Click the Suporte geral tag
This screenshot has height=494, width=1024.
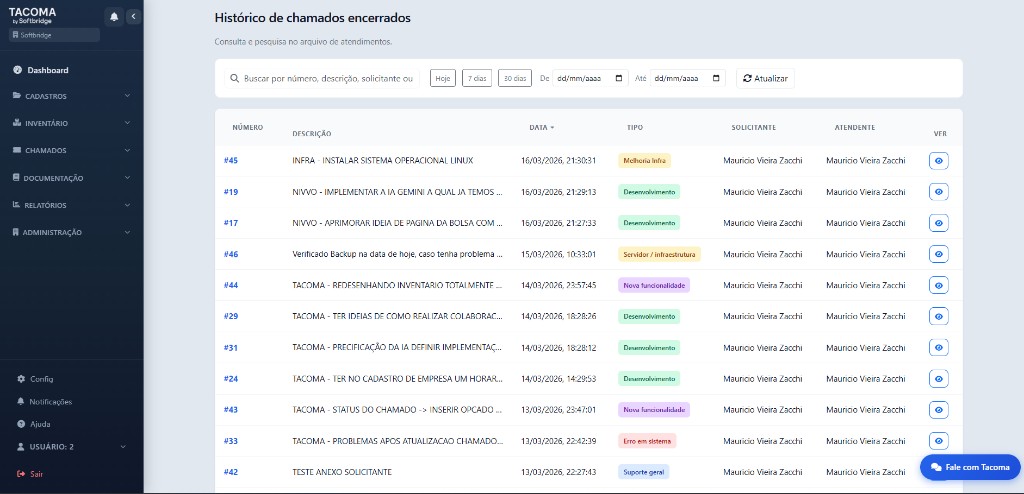pyautogui.click(x=643, y=472)
